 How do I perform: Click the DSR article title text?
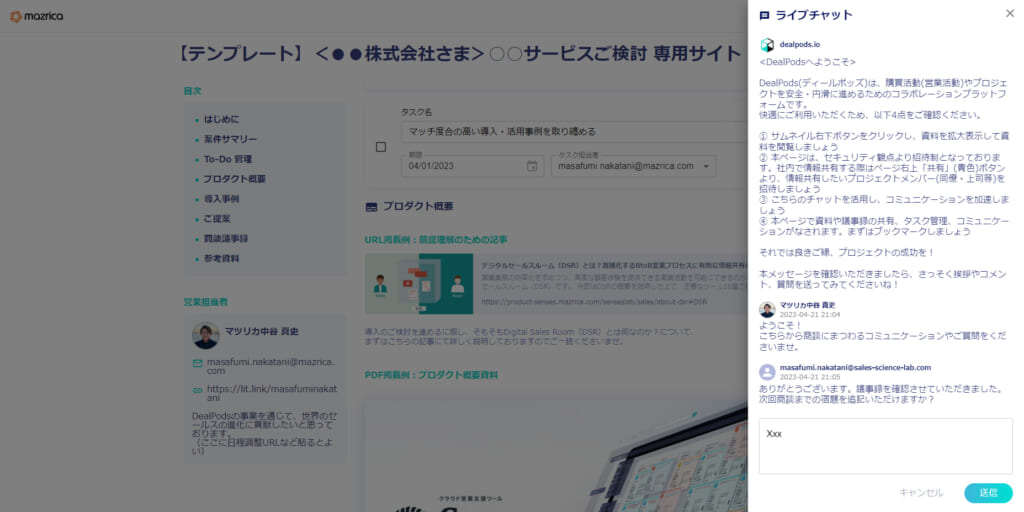[614, 266]
